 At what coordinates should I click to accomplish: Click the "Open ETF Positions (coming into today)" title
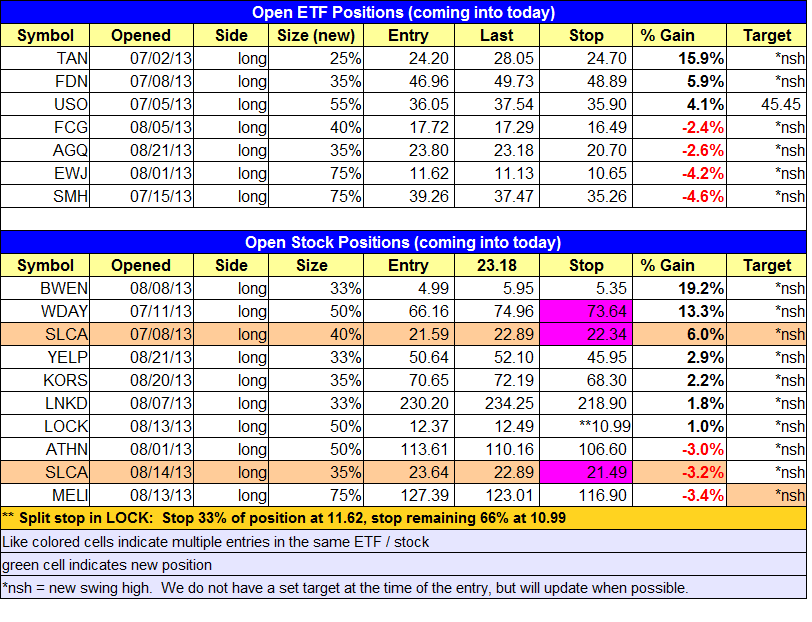403,12
